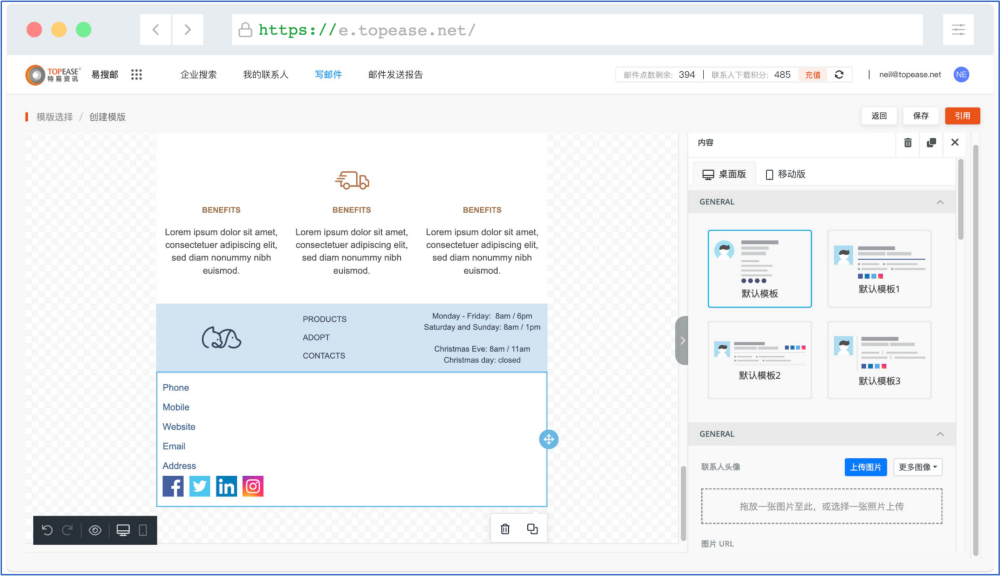The height and width of the screenshot is (577, 1000).
Task: Click the Address text in signature
Action: (179, 466)
